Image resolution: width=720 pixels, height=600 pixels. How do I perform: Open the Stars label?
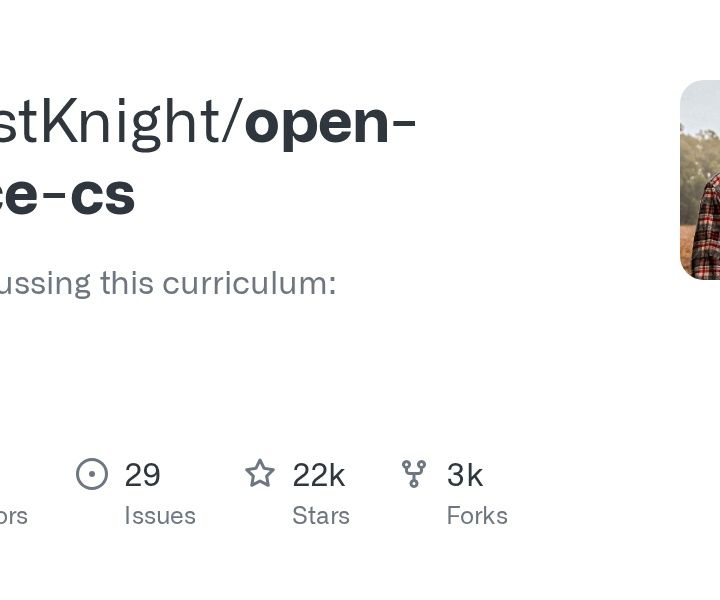[x=321, y=516]
